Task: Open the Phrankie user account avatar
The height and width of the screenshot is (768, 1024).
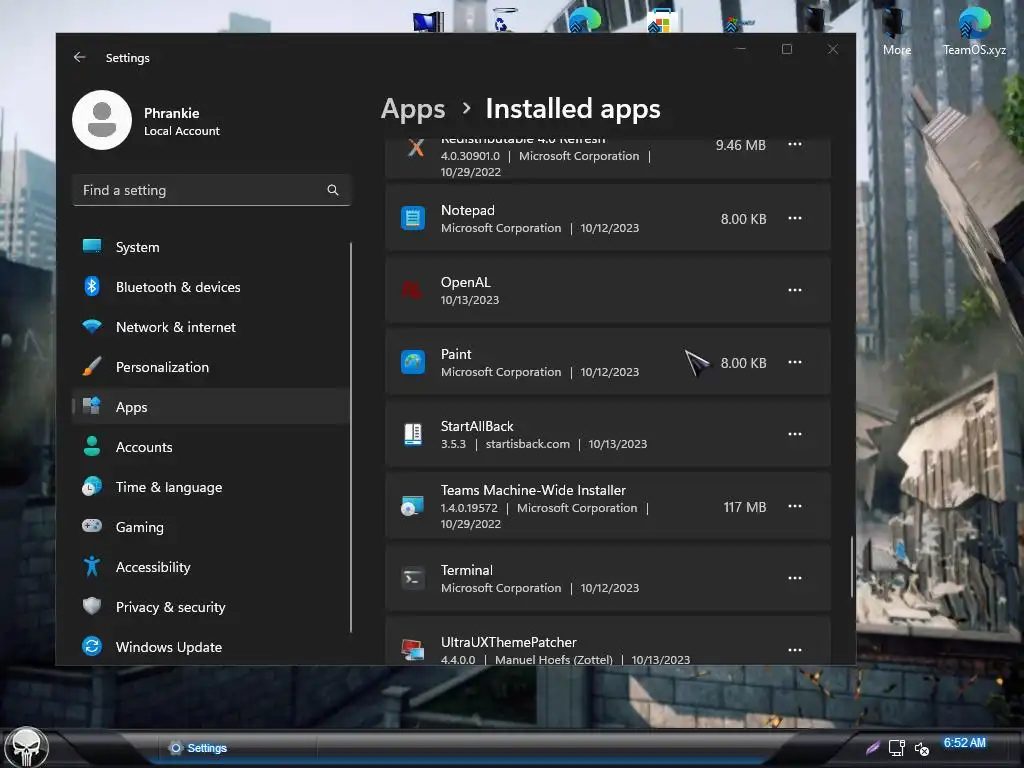Action: click(x=102, y=120)
